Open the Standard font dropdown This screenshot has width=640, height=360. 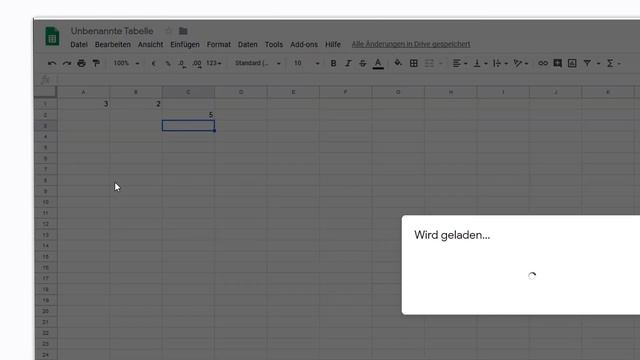(258, 63)
